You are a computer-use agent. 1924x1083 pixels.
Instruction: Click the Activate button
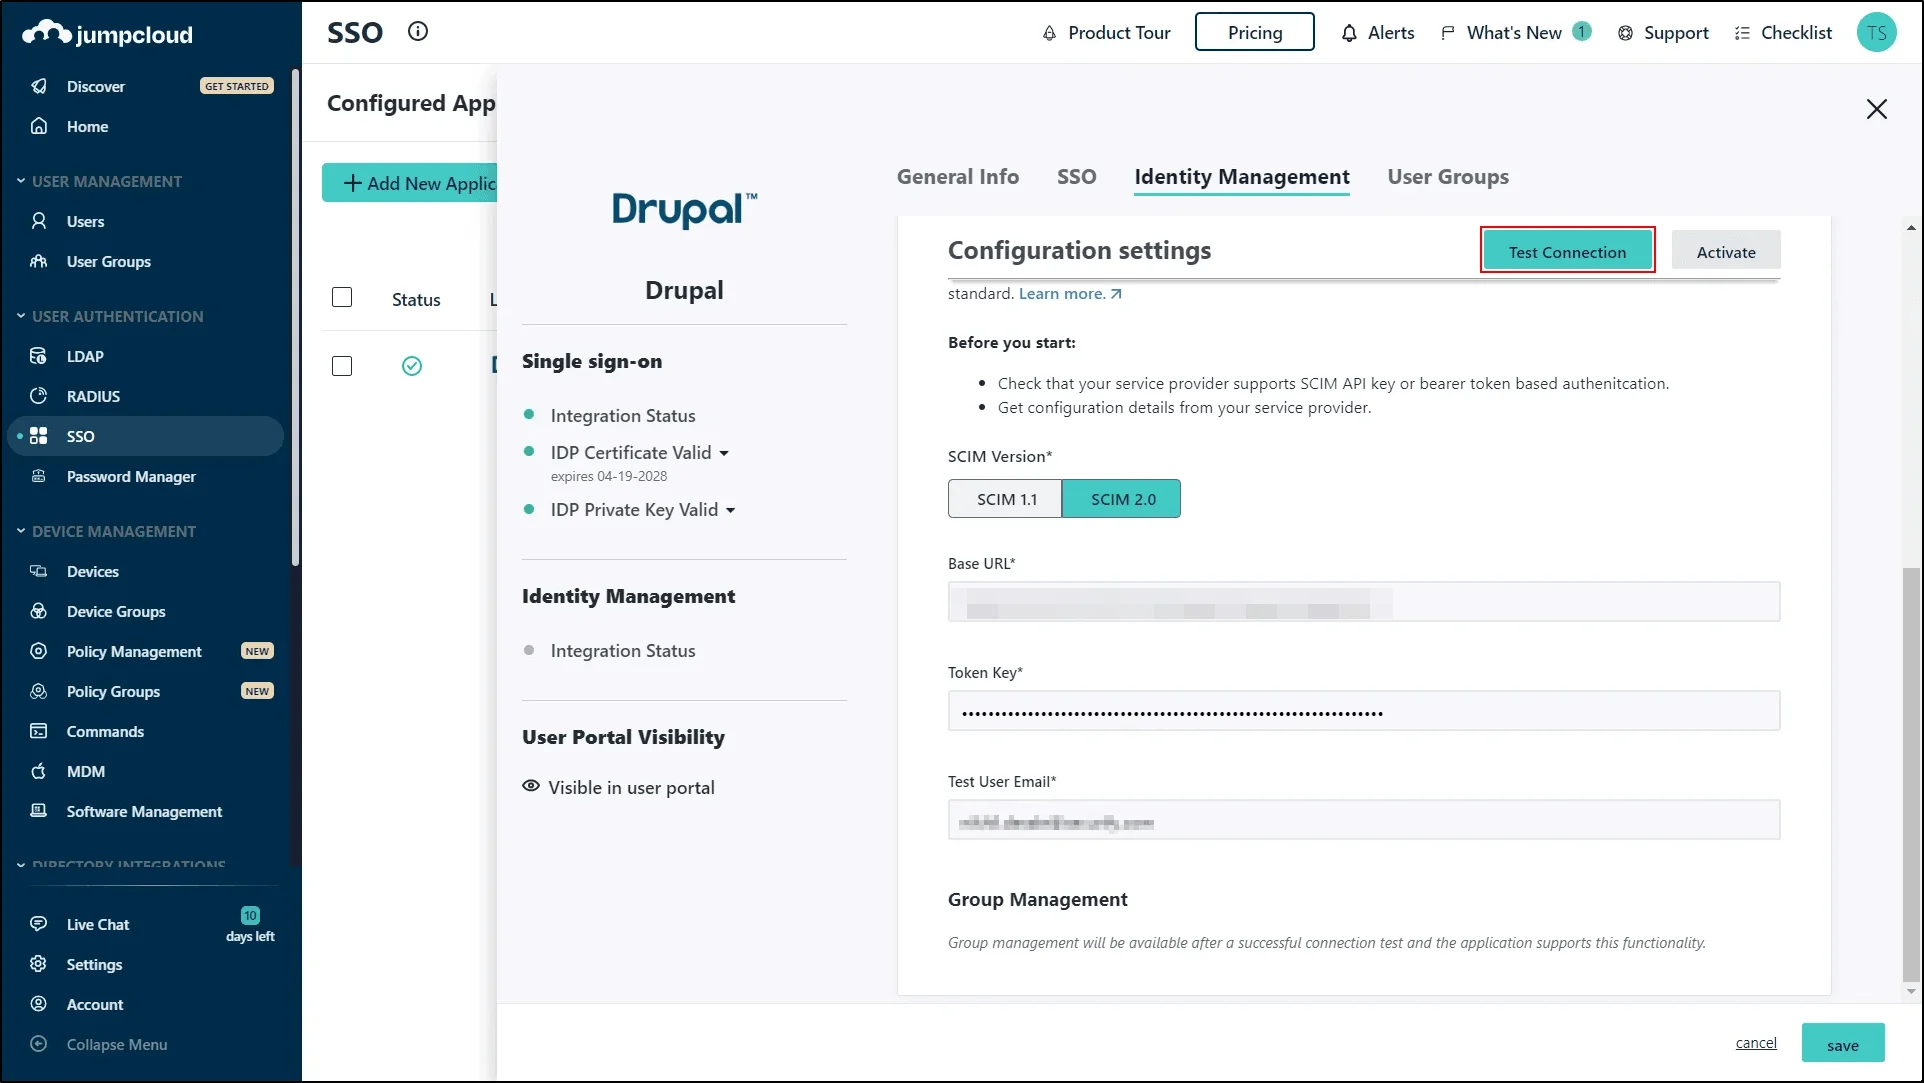click(1726, 251)
